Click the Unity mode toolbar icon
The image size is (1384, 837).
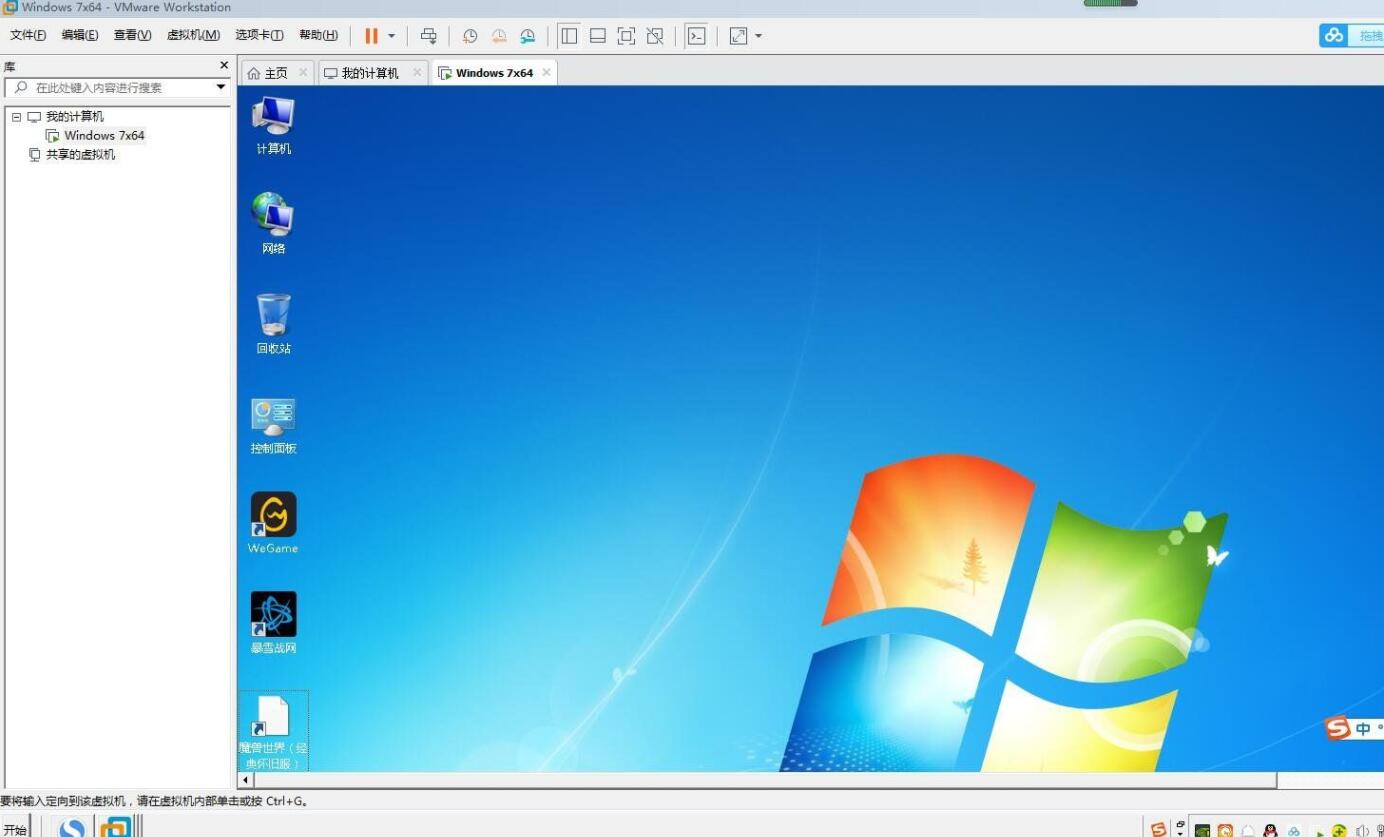tap(655, 36)
